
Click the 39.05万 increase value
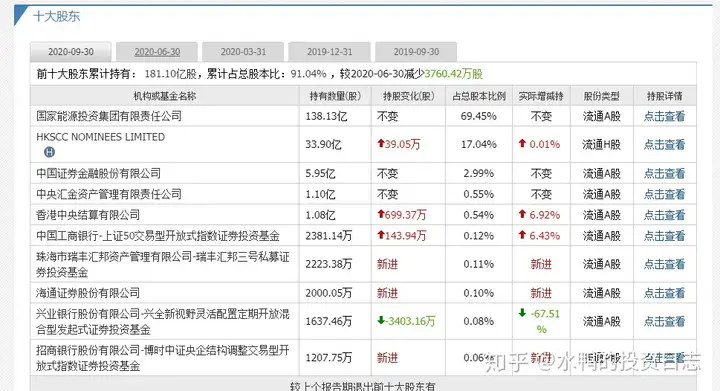[399, 144]
